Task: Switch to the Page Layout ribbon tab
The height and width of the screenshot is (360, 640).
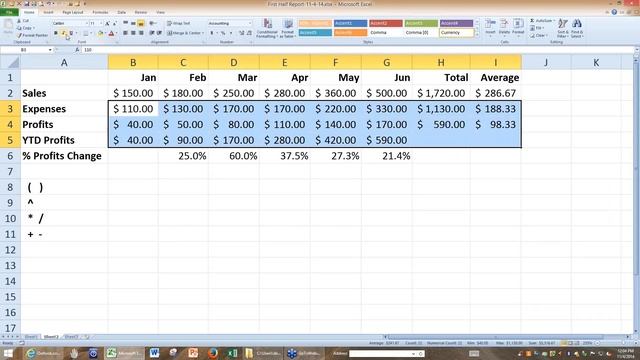Action: point(73,13)
